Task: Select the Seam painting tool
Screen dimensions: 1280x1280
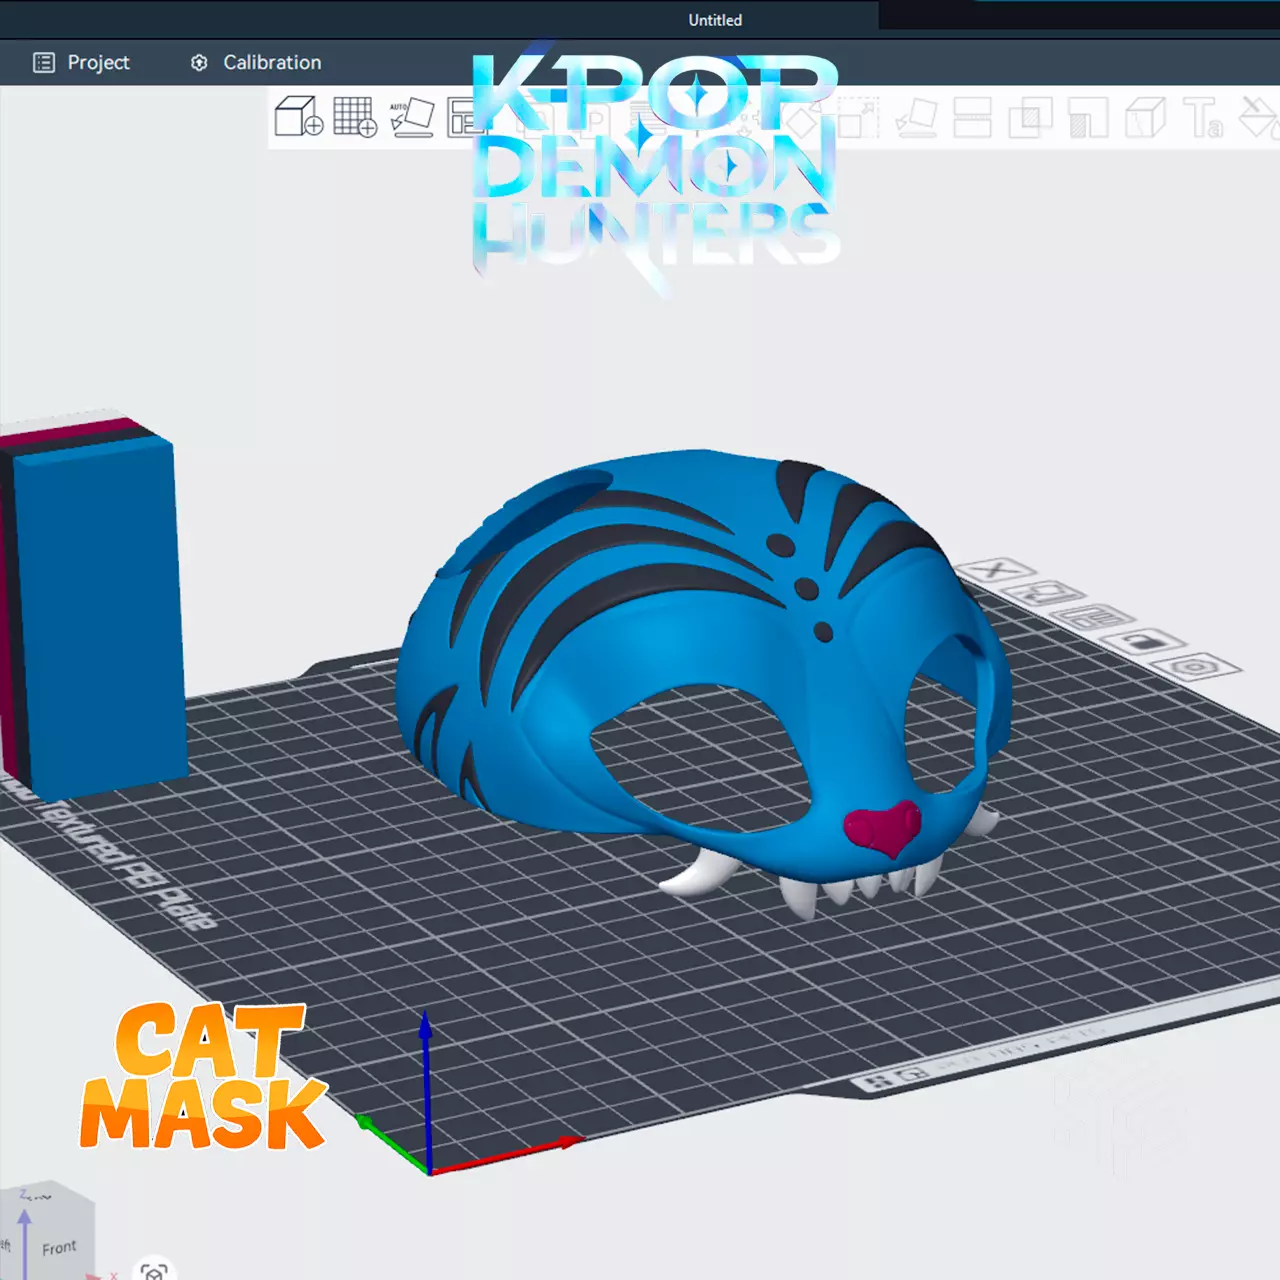Action: [x=1145, y=117]
